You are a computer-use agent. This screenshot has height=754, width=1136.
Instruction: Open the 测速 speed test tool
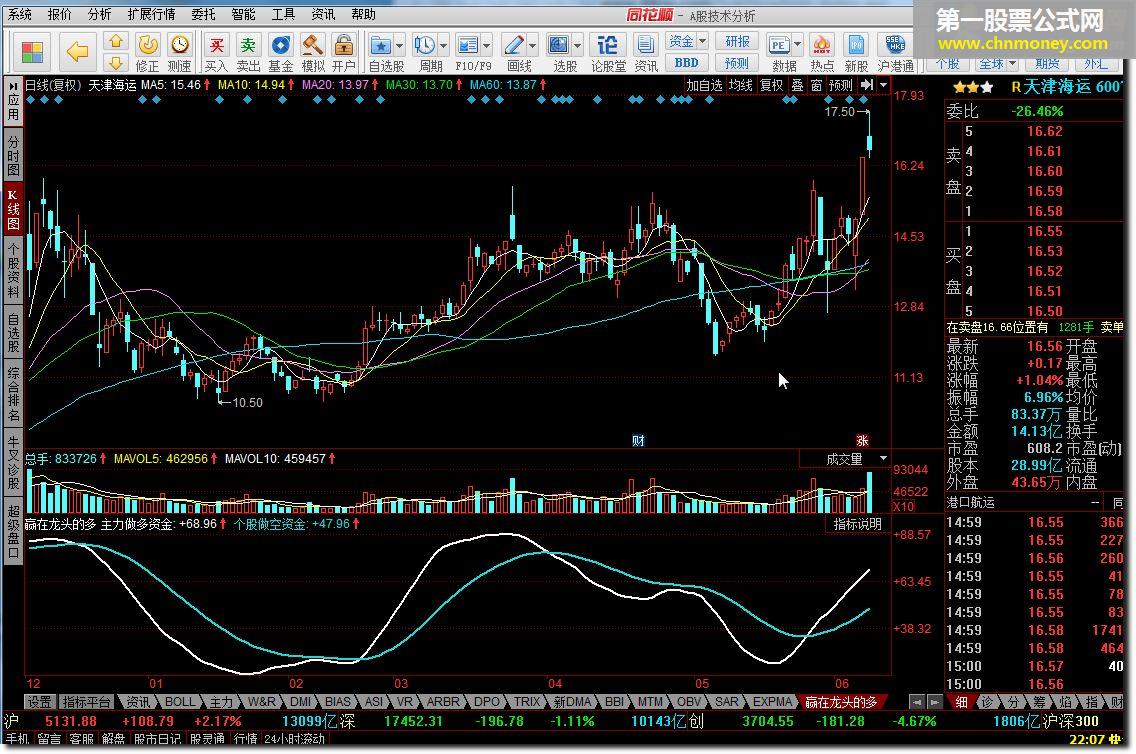(x=179, y=52)
